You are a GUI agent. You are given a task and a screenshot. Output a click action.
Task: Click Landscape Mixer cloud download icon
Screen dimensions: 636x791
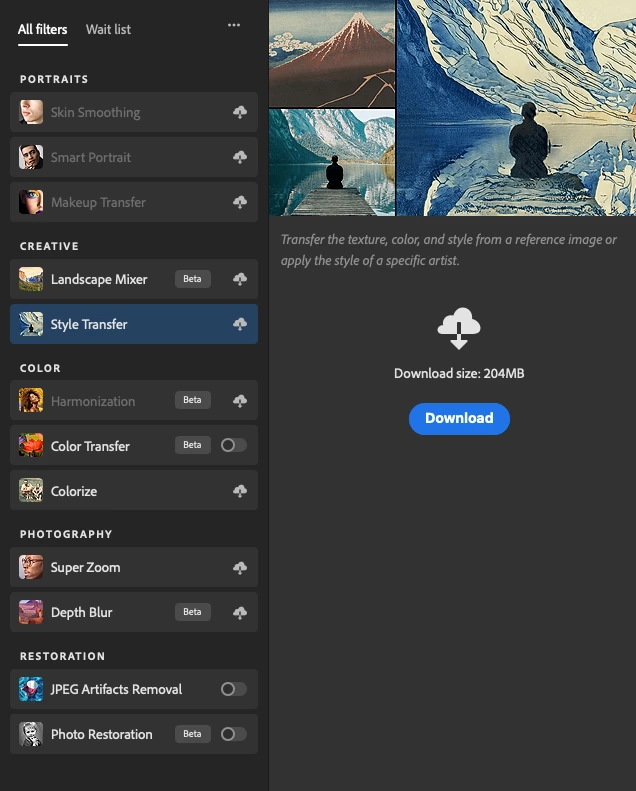click(x=240, y=279)
